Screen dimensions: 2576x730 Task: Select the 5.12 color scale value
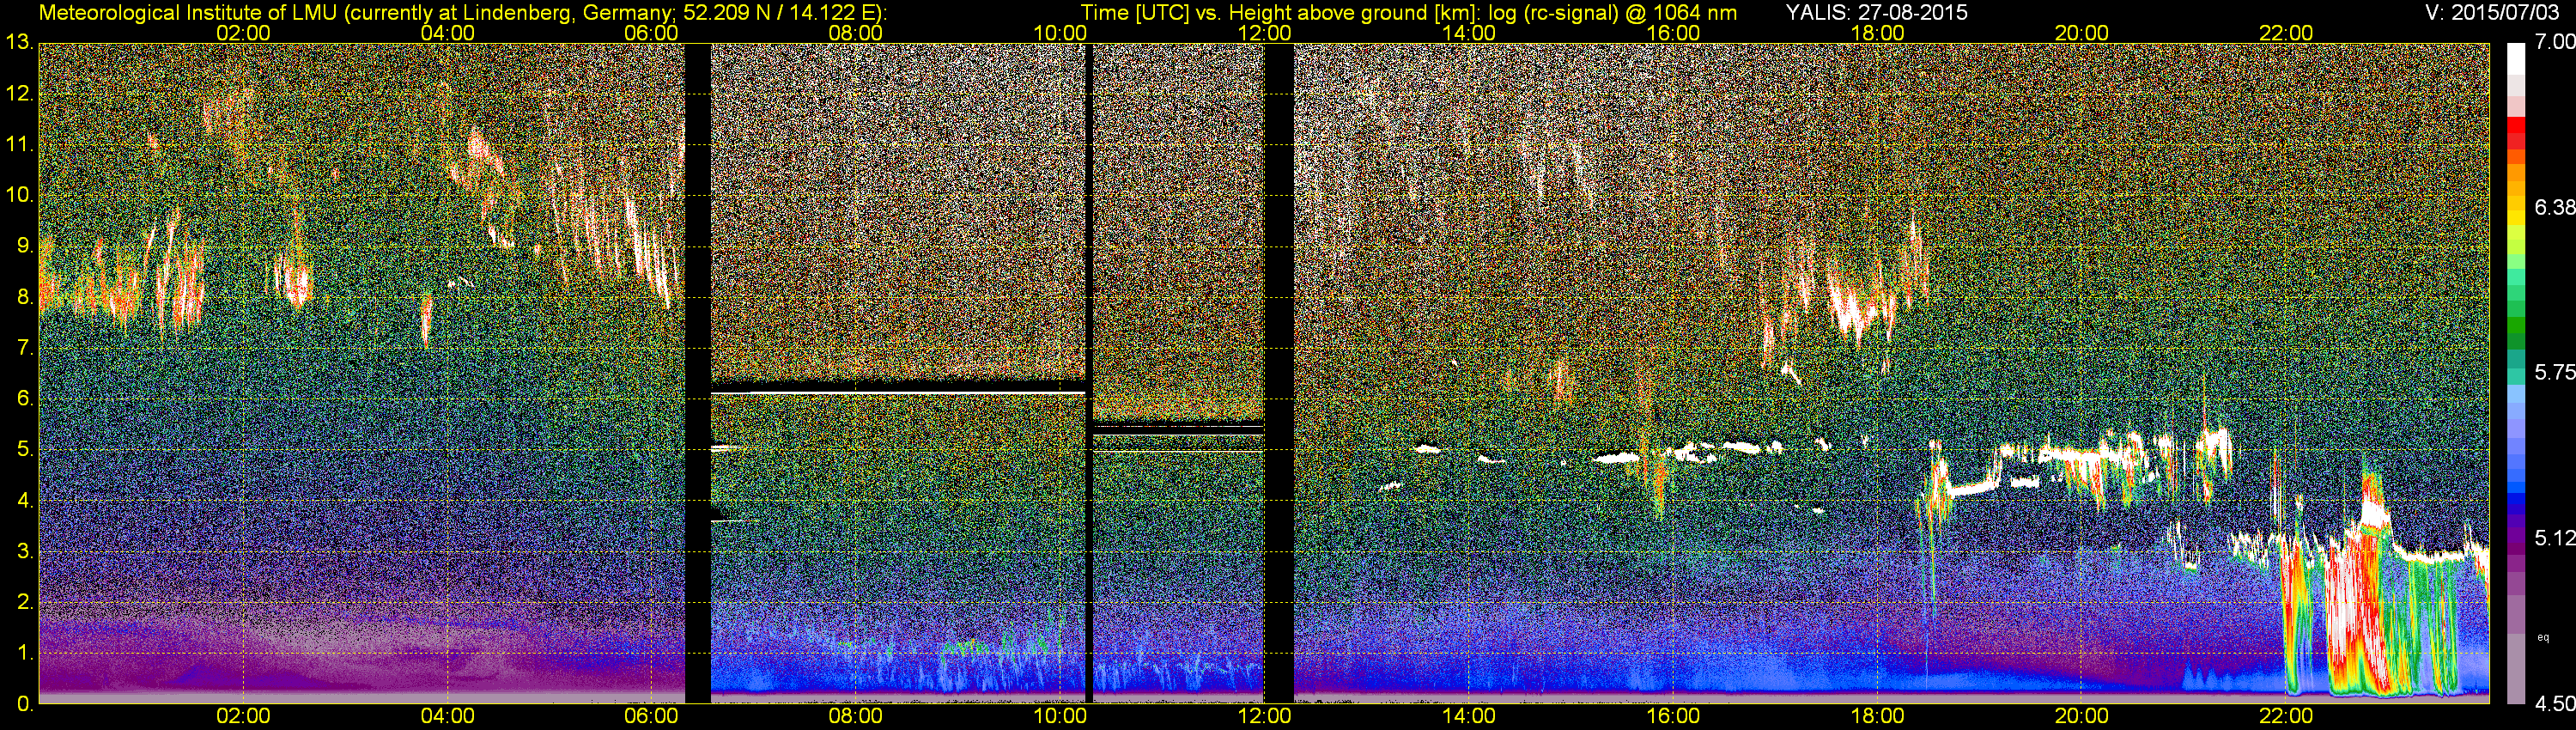pyautogui.click(x=2554, y=538)
